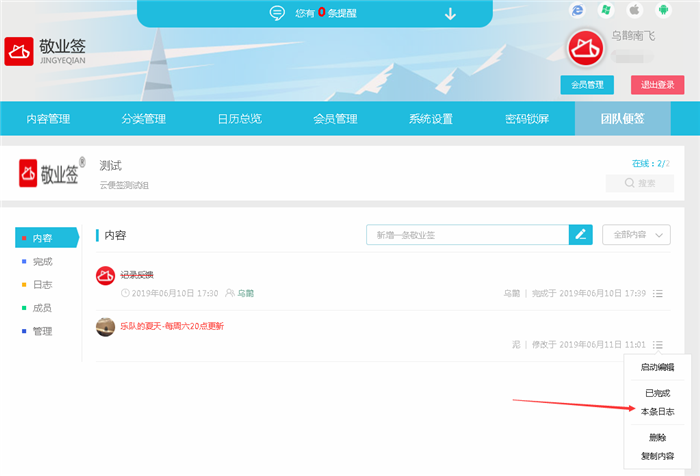
Task: Open the 会员管理 navigation tab
Action: 335,119
